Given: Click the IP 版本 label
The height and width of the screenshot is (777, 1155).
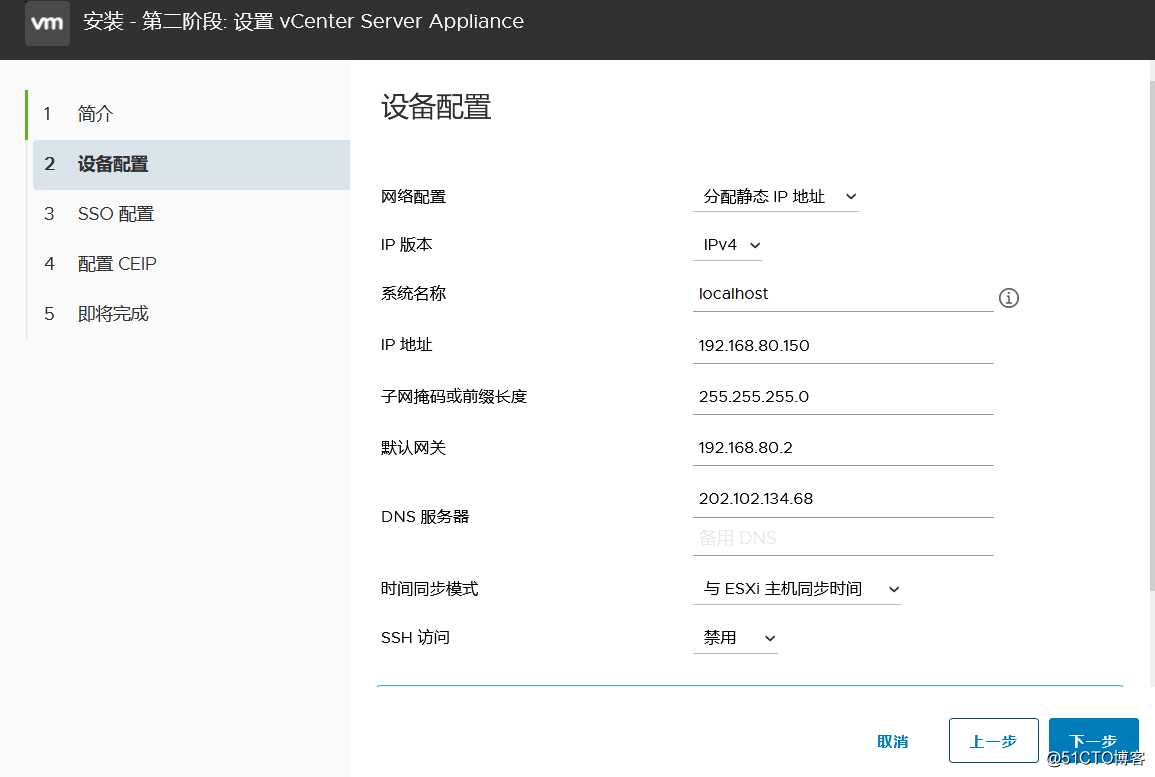Looking at the screenshot, I should (x=406, y=245).
